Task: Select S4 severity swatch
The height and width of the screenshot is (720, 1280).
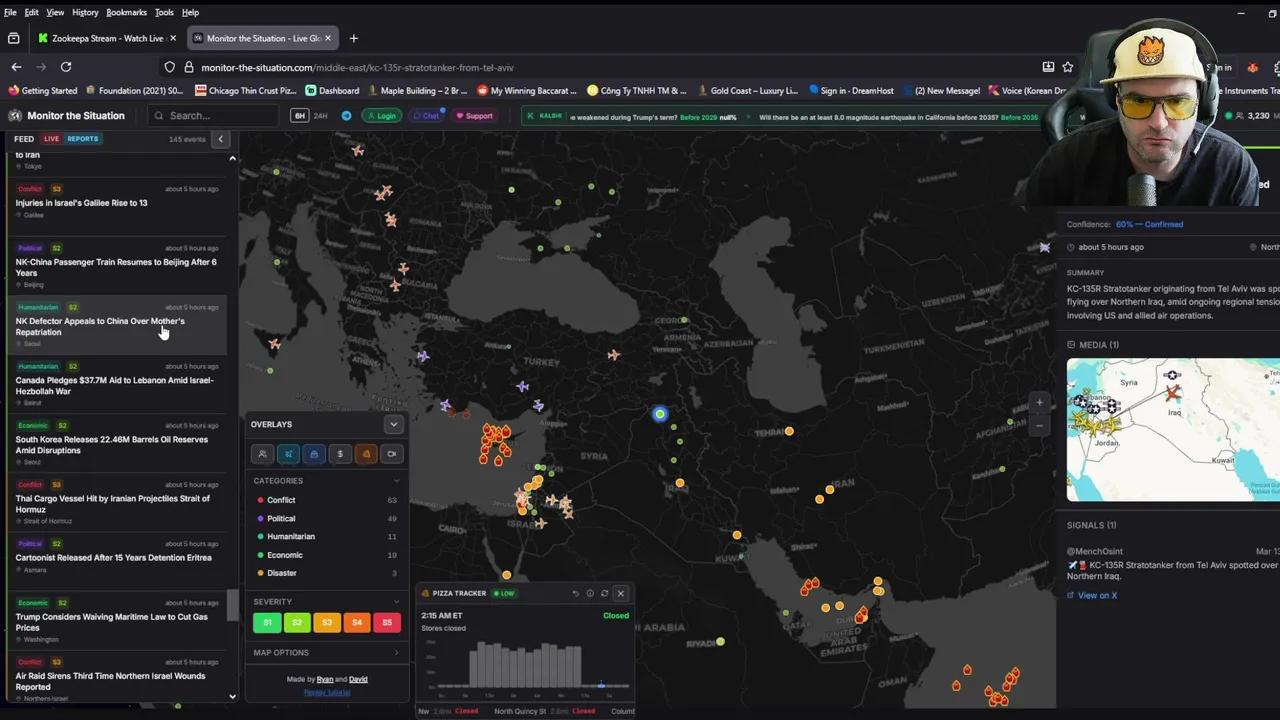Action: 357,622
